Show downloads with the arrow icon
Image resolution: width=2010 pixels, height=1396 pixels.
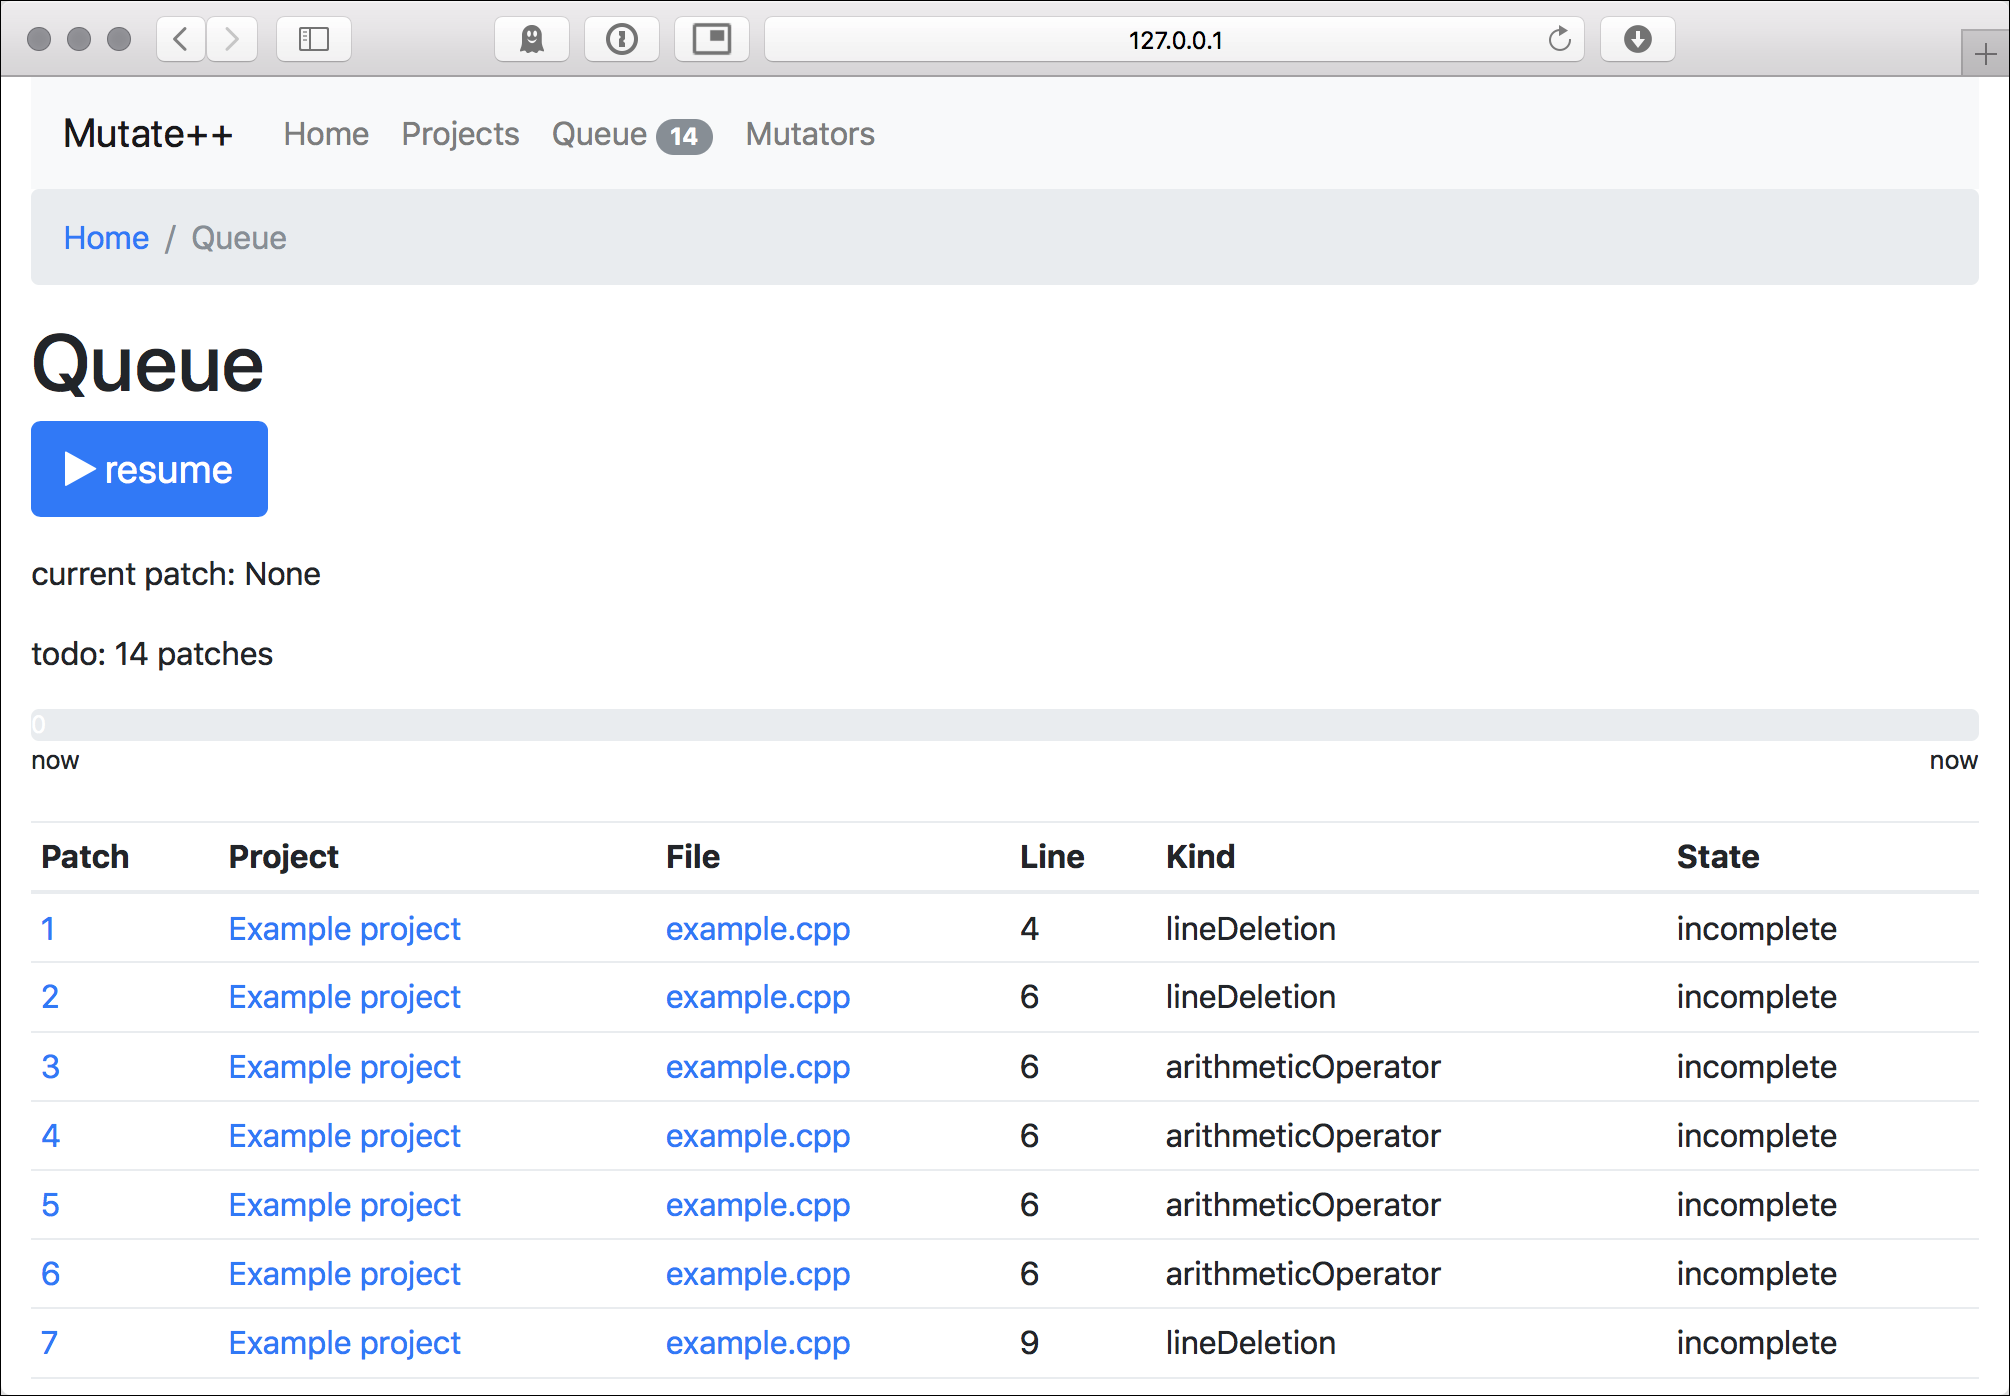[1637, 40]
